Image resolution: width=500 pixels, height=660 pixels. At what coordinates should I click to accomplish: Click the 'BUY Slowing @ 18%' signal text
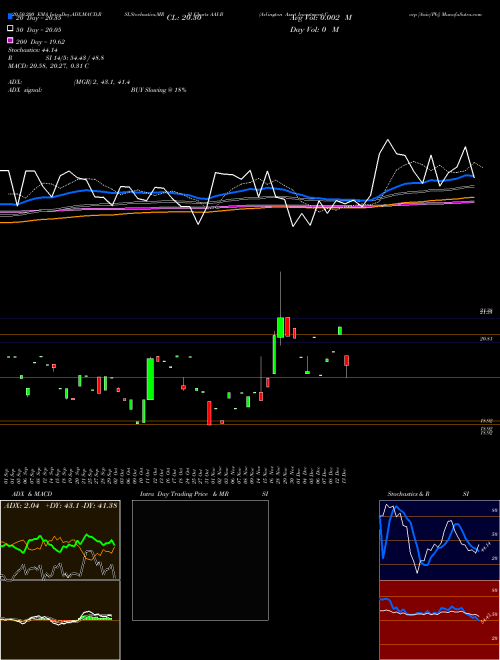click(158, 90)
